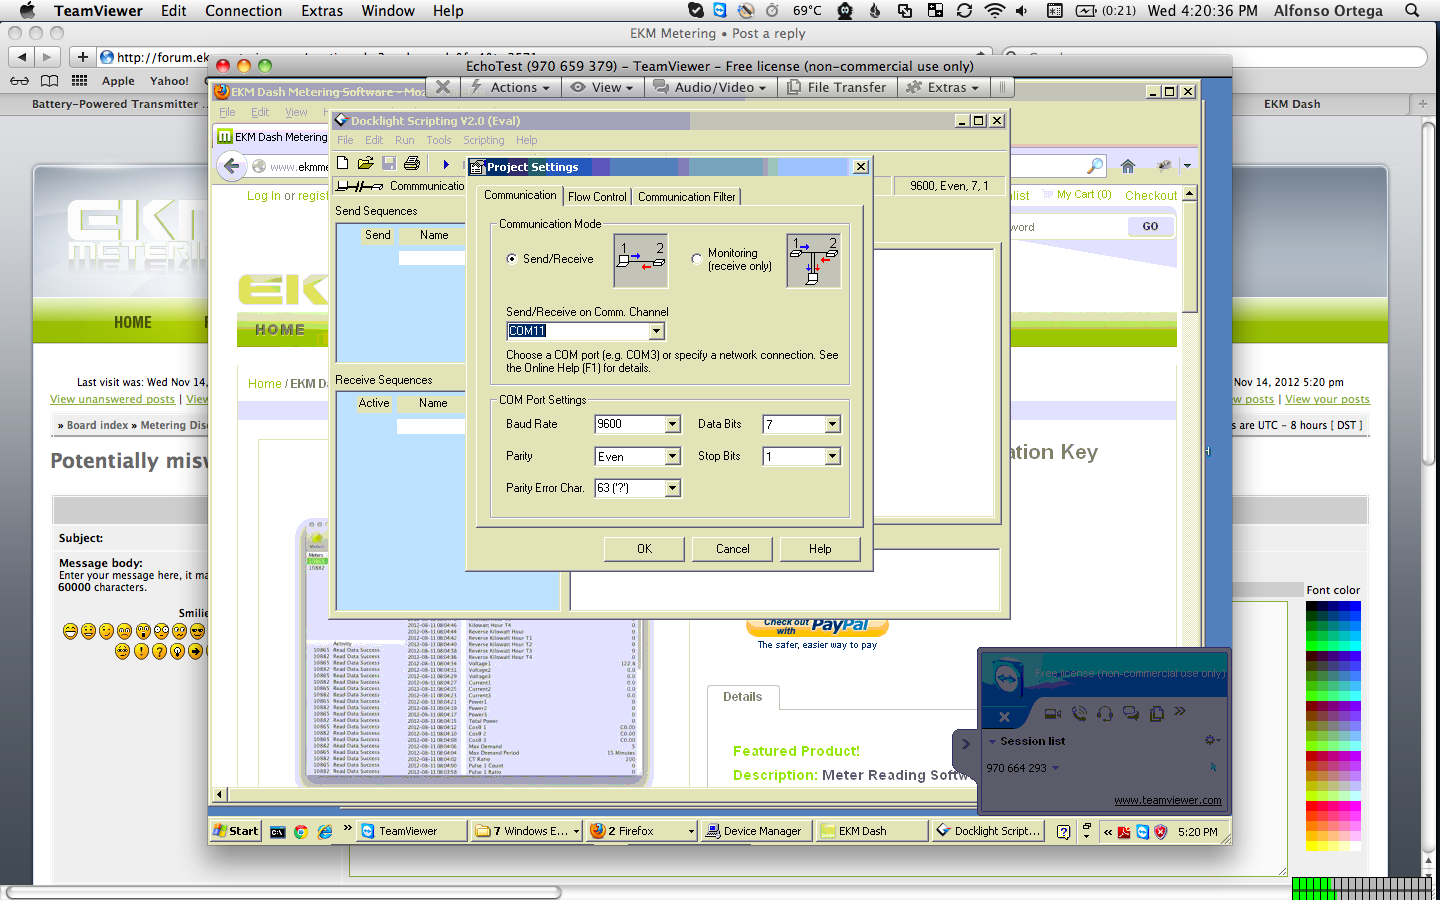This screenshot has width=1440, height=900.
Task: Click the home icon in remote Firefox toolbar
Action: [1128, 166]
